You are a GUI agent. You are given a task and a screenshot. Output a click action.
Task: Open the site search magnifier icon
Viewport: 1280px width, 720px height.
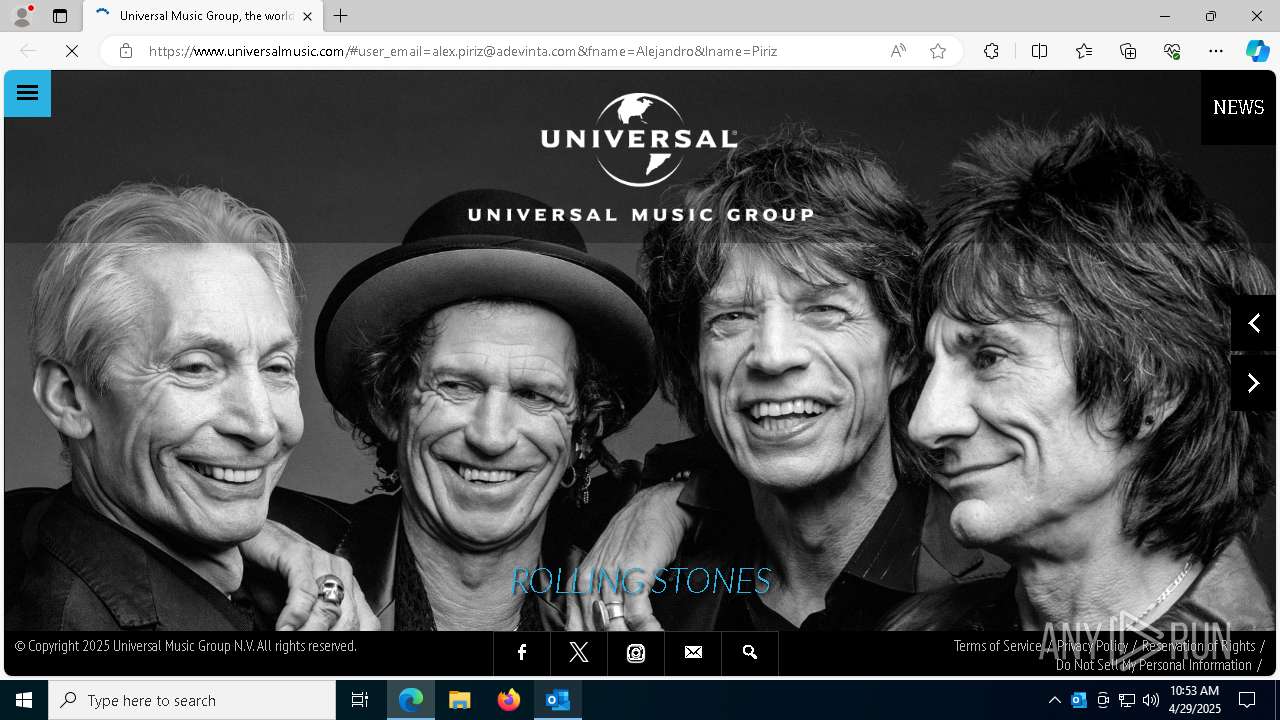750,653
